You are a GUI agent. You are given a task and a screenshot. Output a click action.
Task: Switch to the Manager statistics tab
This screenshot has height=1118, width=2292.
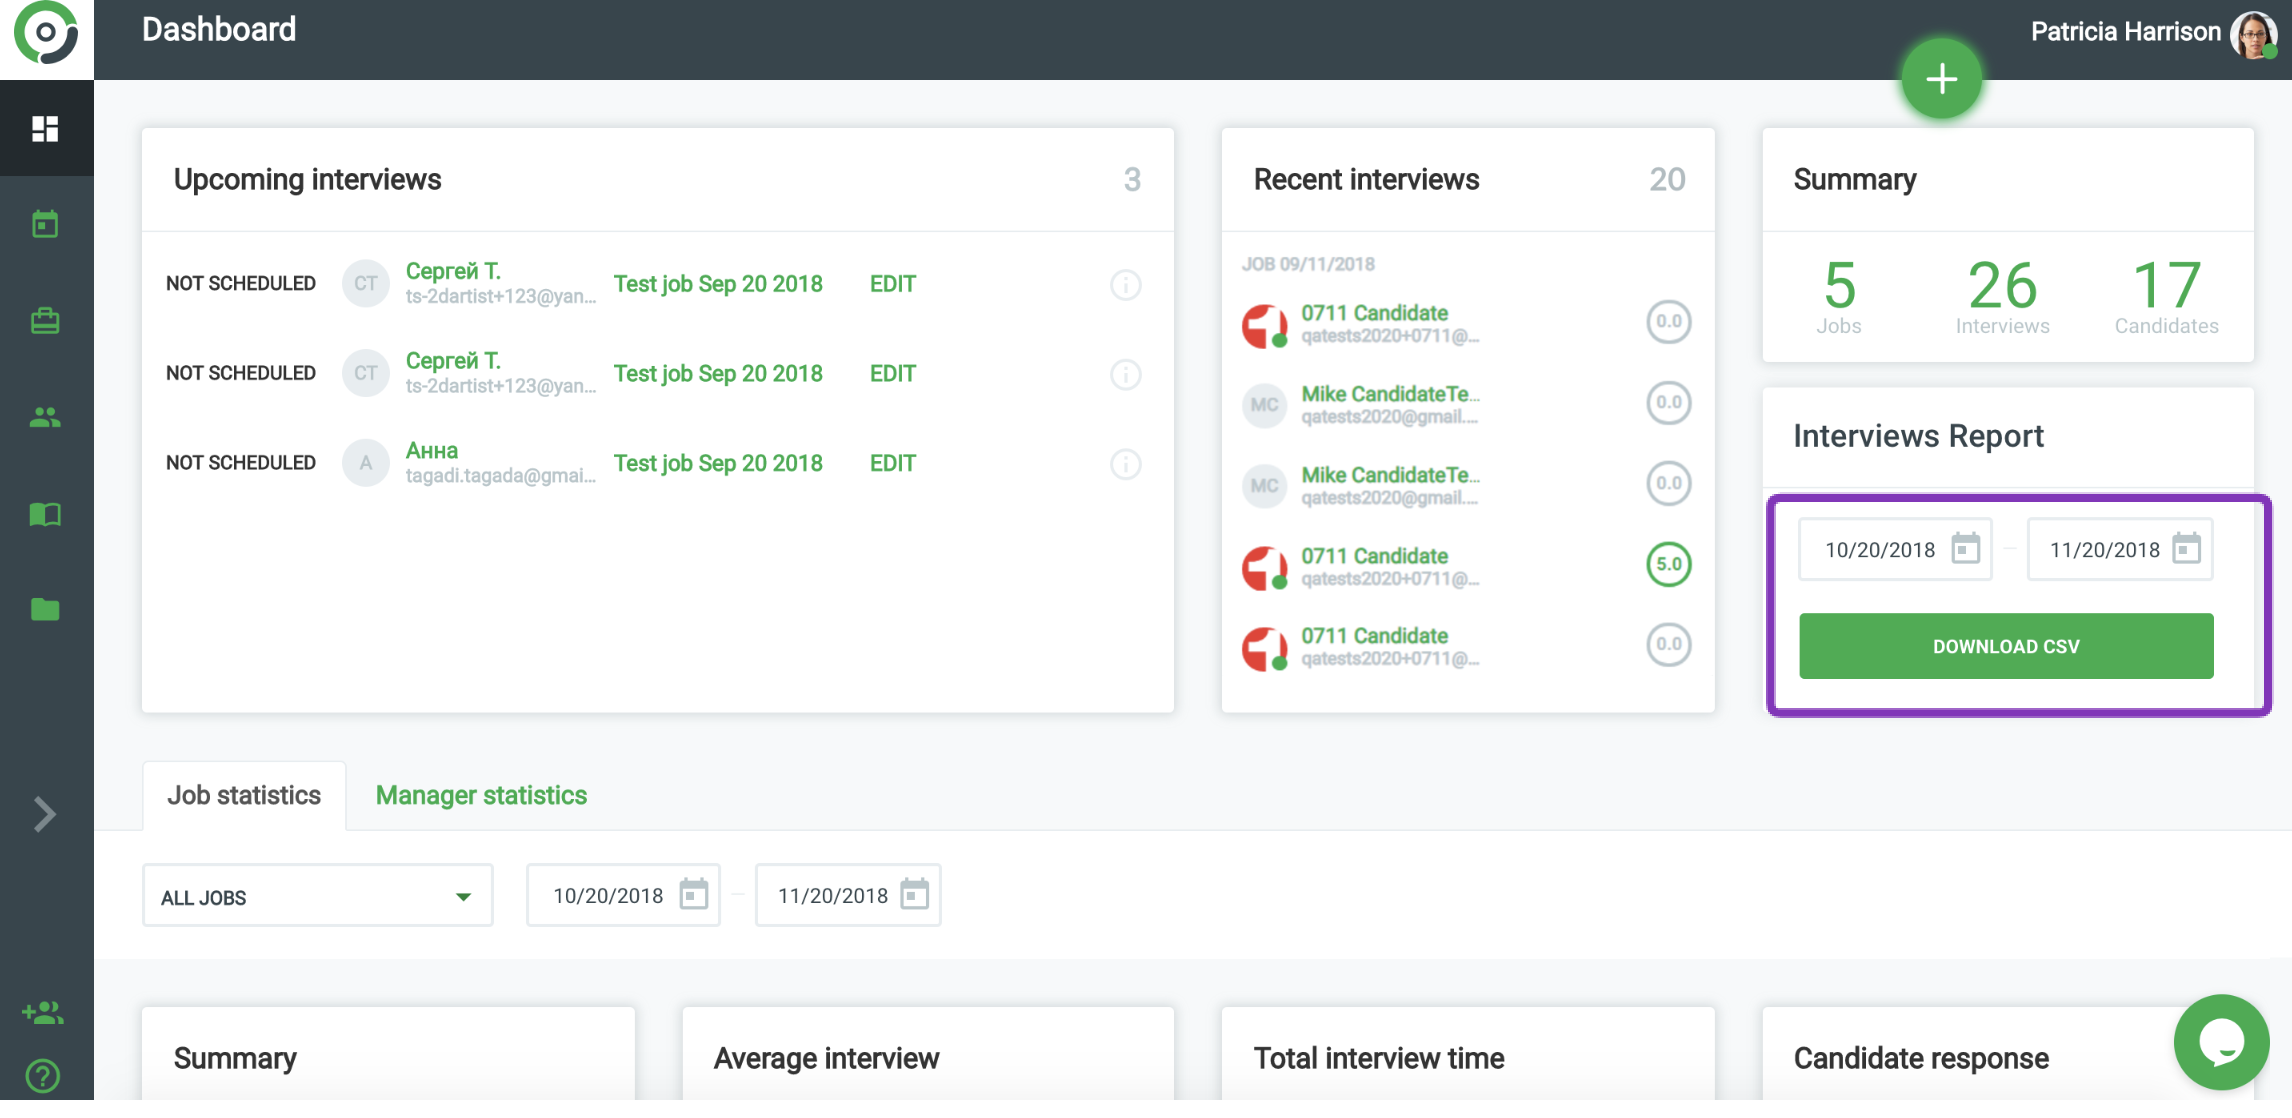481,795
